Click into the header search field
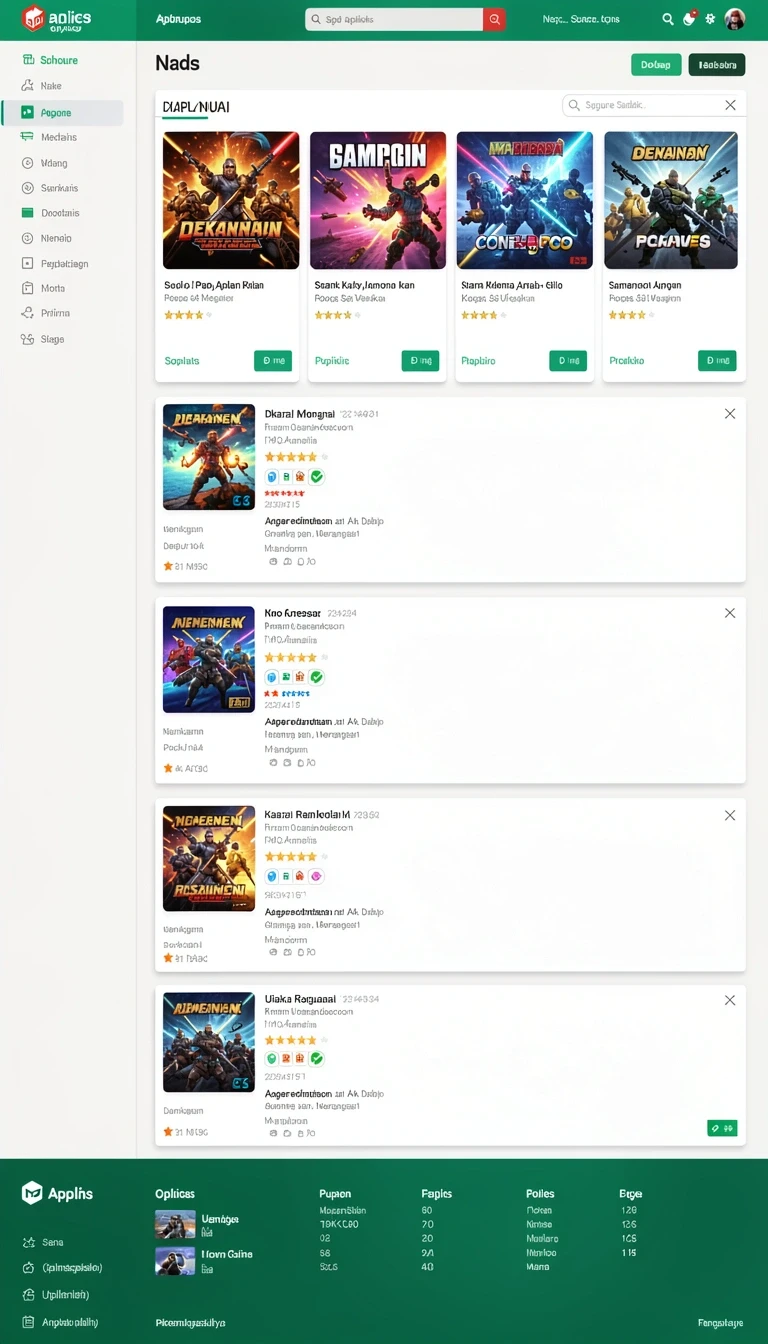Screen dimensions: 768x1344 (395, 19)
